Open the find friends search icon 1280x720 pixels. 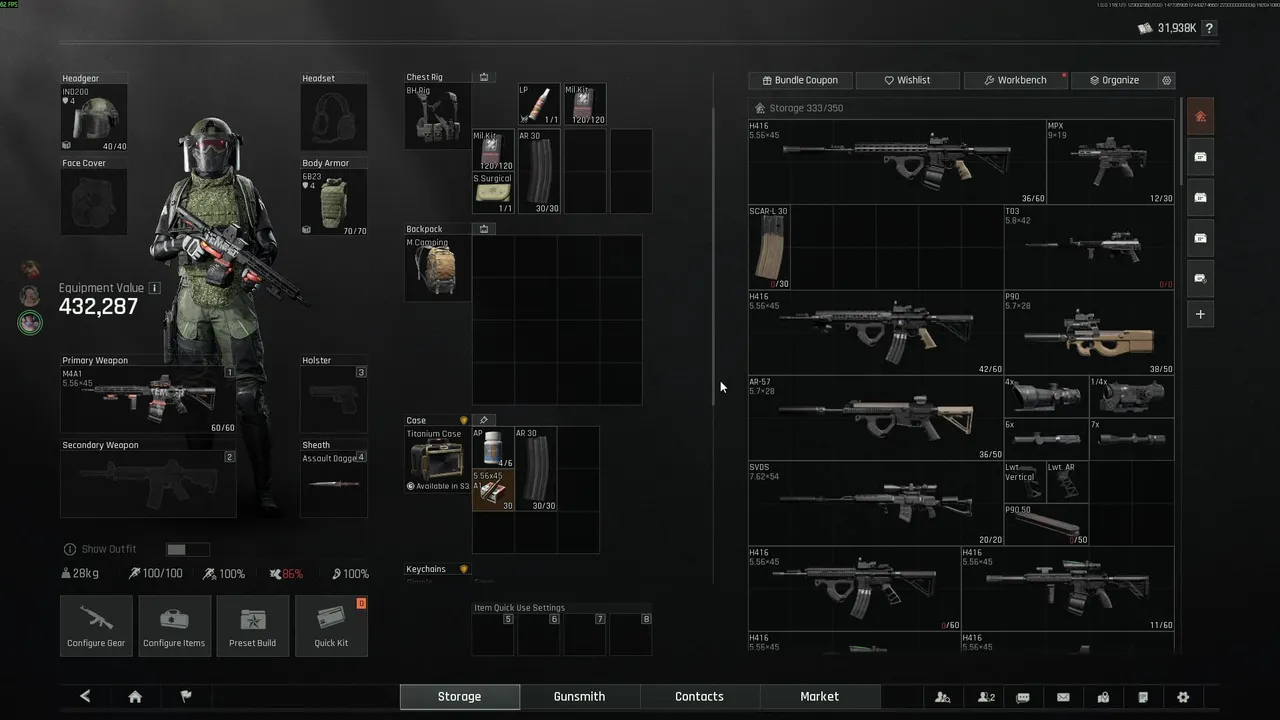(x=942, y=697)
